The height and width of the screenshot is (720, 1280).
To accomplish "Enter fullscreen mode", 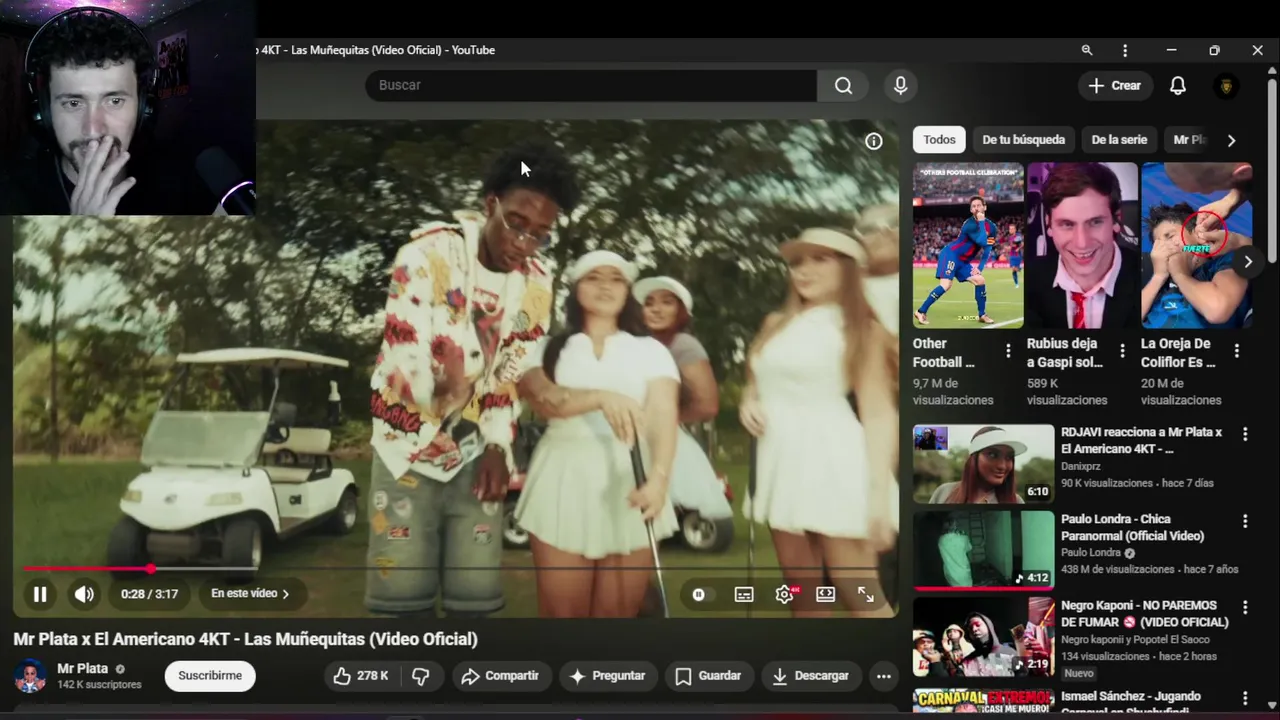I will point(866,594).
